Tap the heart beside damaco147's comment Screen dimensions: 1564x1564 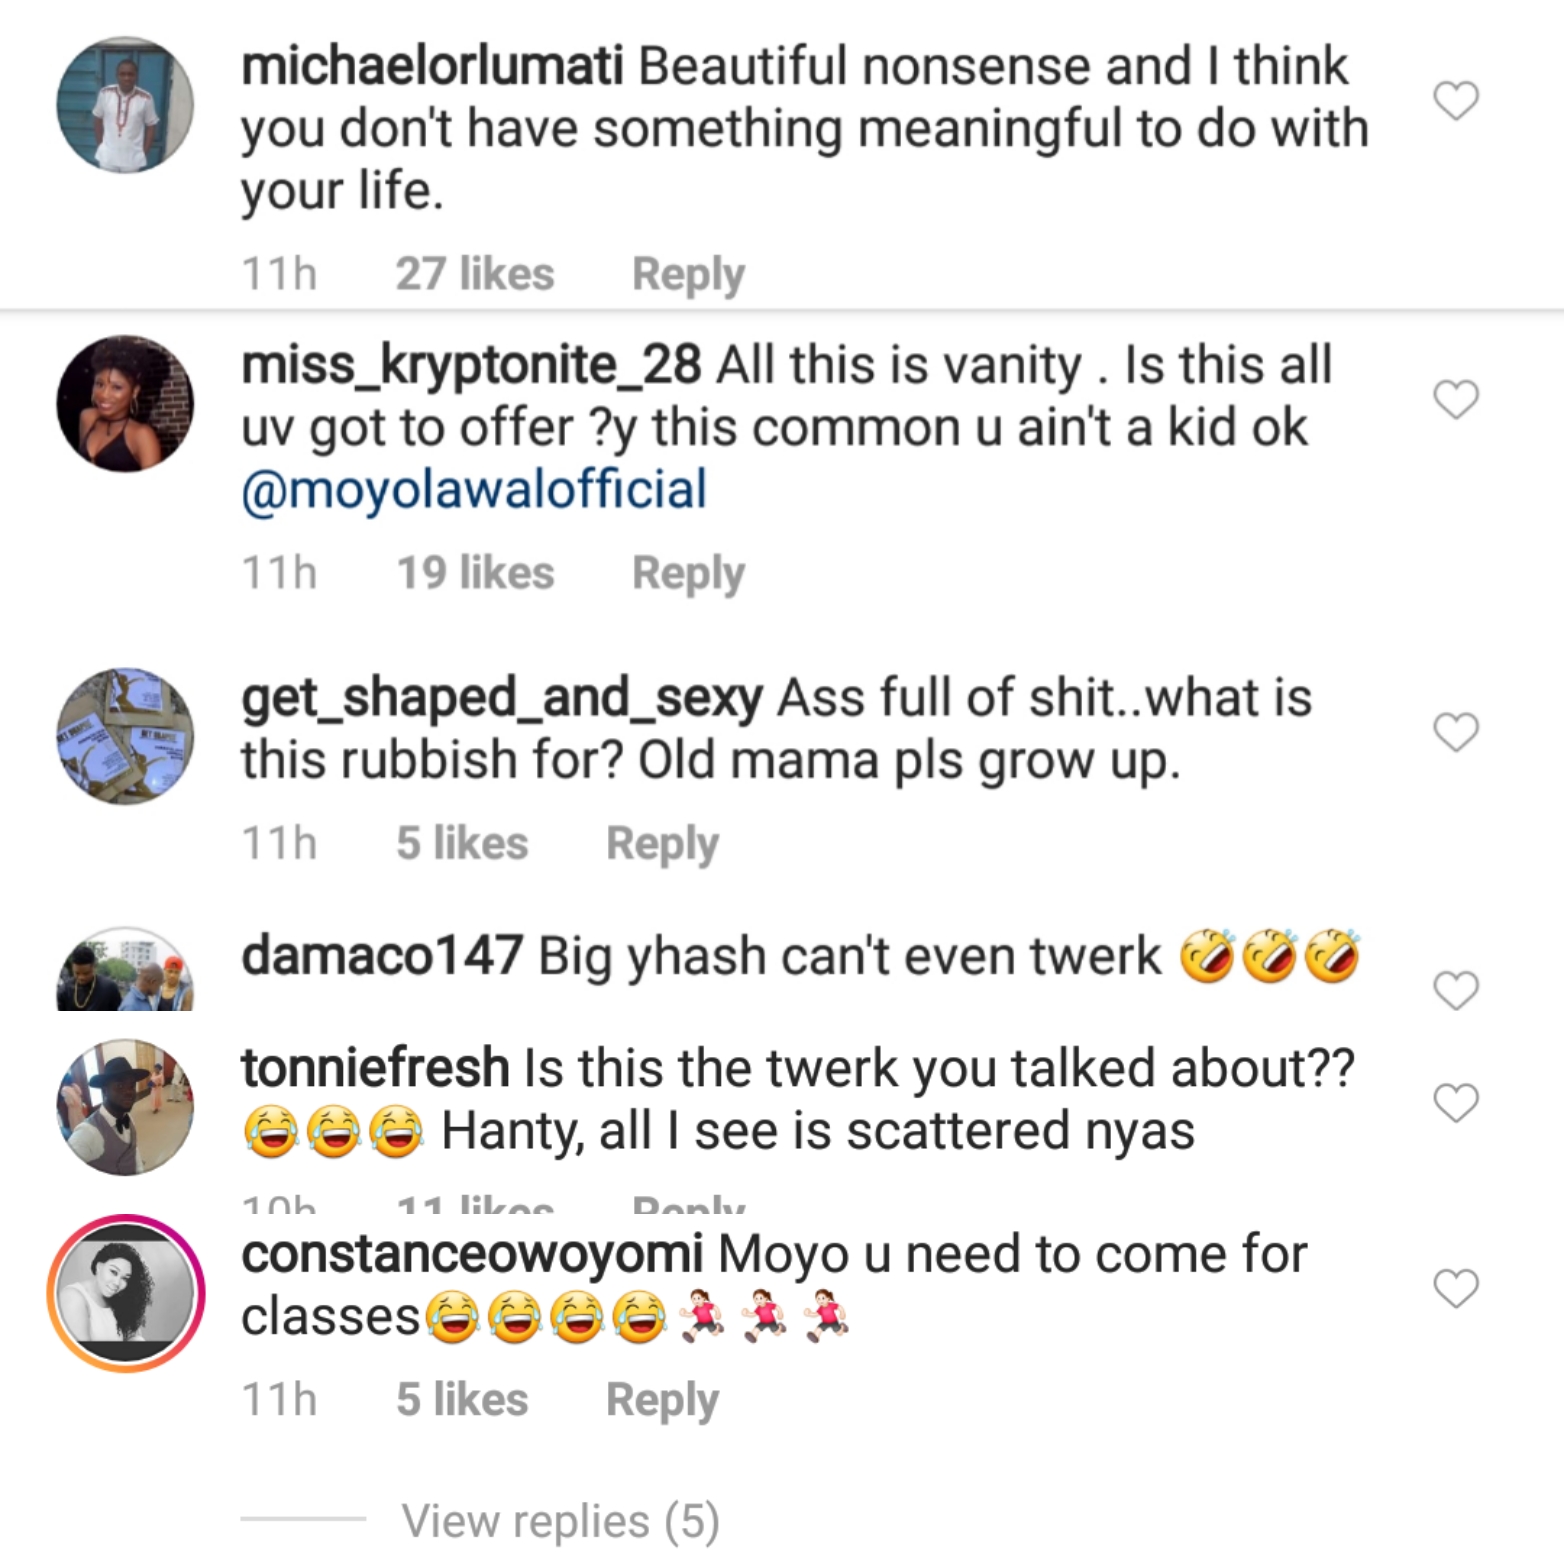(x=1455, y=990)
